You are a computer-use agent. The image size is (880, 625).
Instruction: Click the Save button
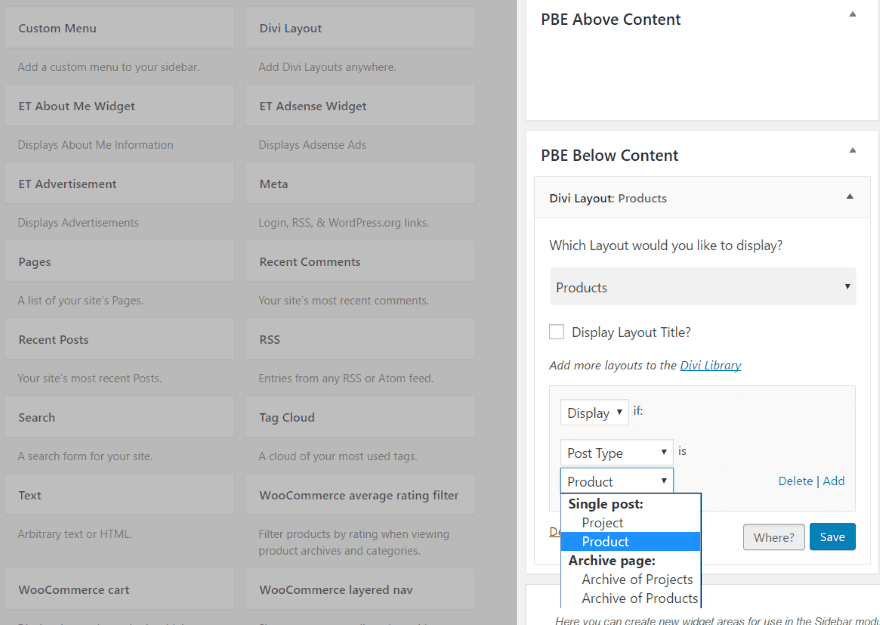click(832, 537)
